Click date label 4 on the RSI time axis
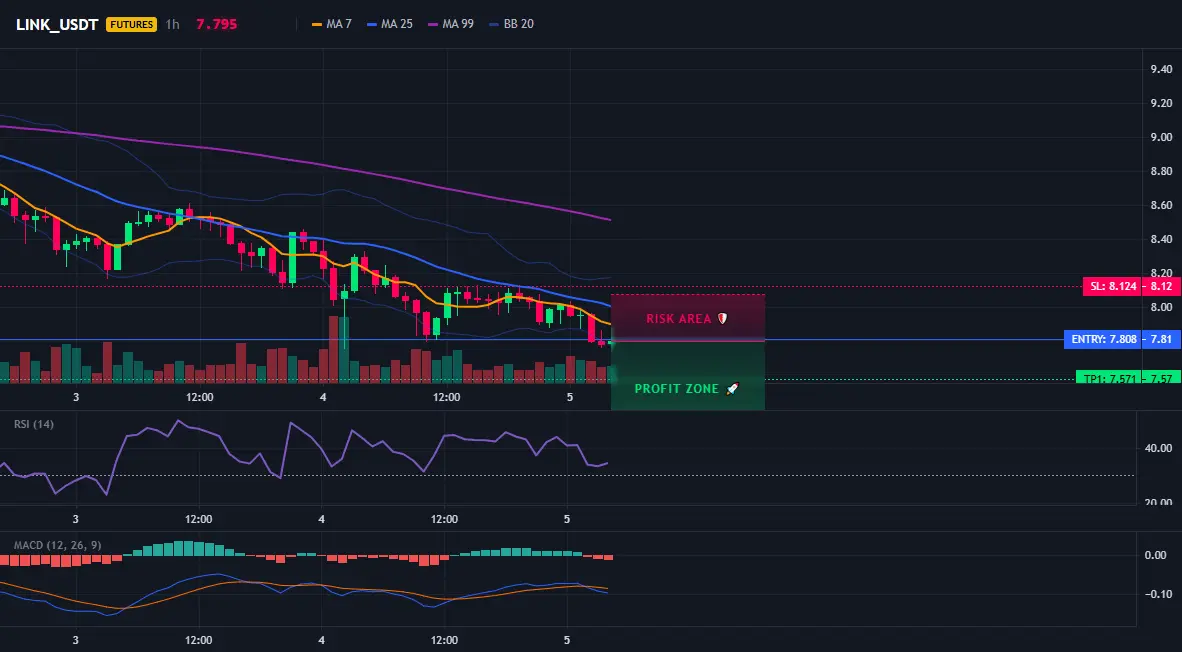The width and height of the screenshot is (1182, 652). point(323,519)
